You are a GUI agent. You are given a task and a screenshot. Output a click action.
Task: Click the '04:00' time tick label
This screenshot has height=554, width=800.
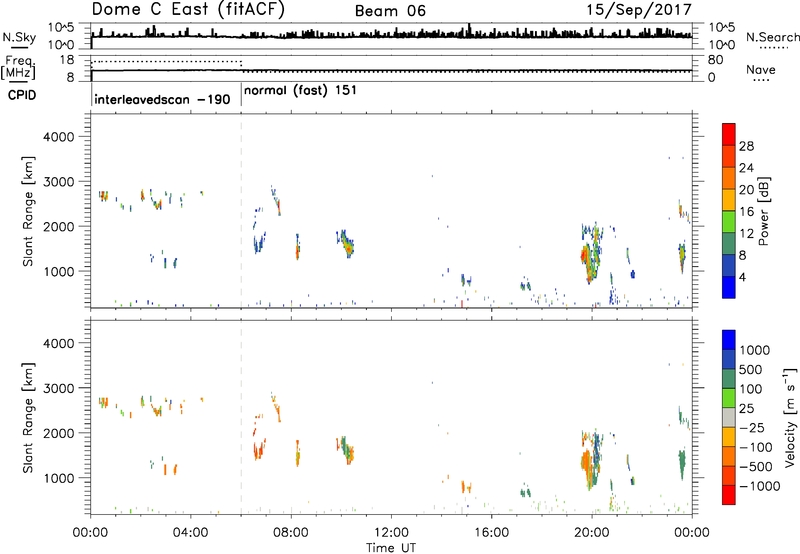point(190,533)
